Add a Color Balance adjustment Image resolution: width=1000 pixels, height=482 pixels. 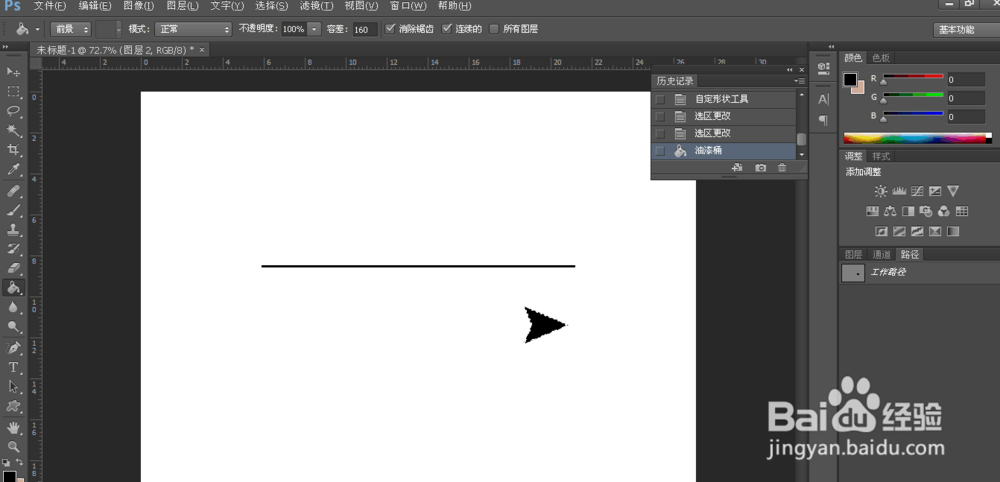890,211
